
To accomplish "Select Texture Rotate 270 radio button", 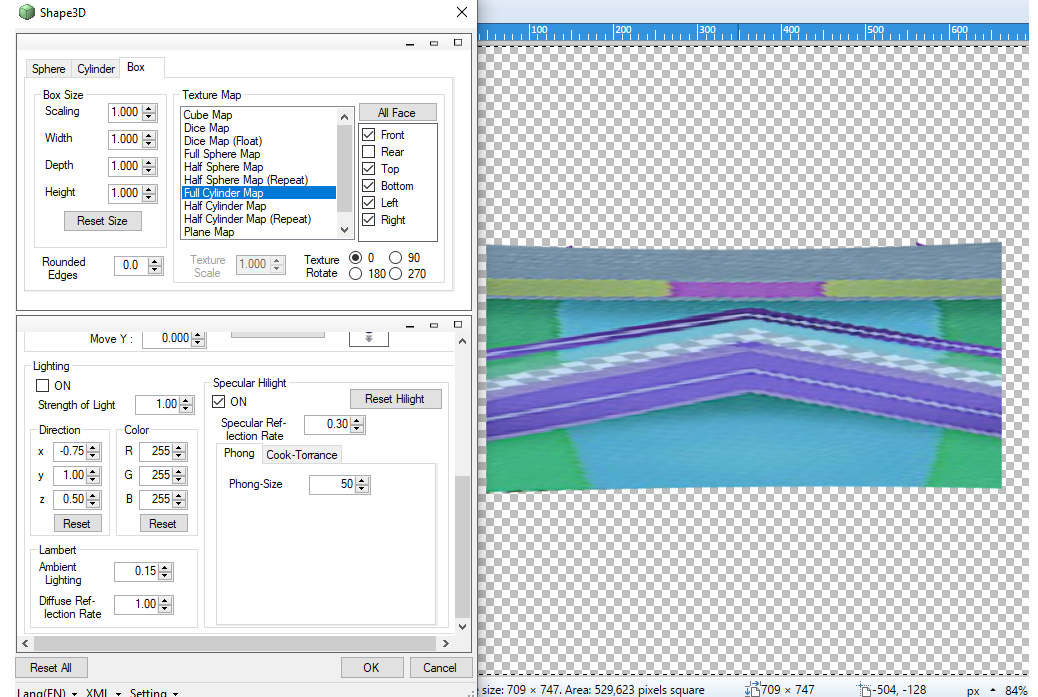I will (396, 273).
